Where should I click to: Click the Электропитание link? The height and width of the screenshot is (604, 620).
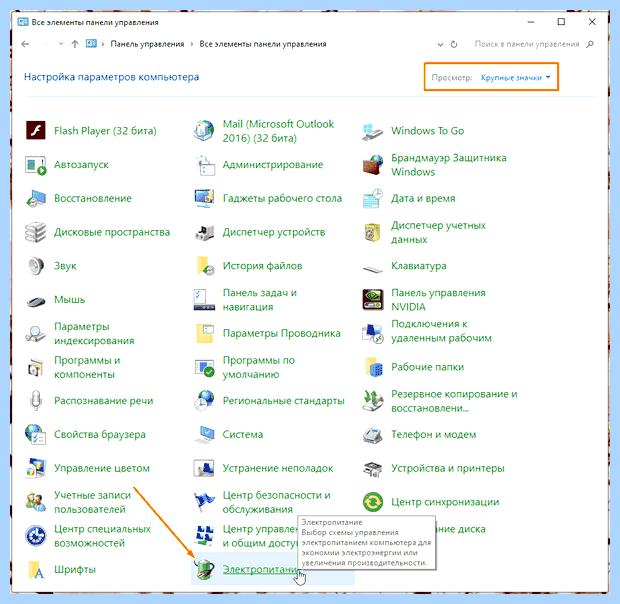point(261,569)
